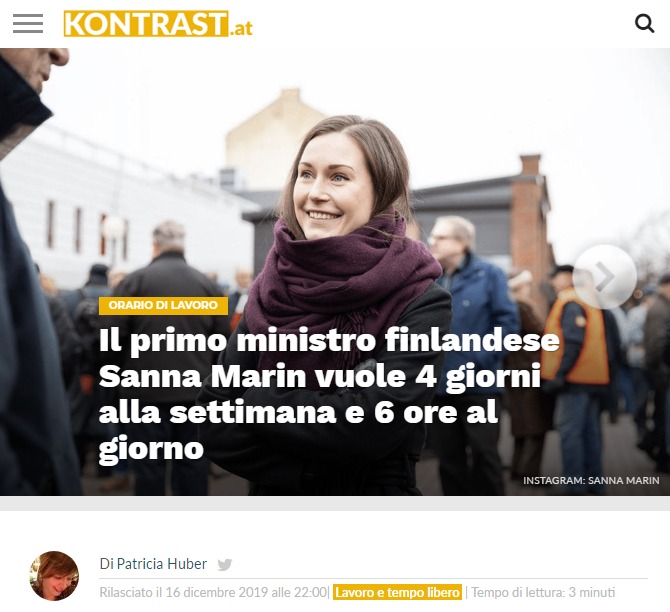Viewport: 670px width, 612px height.
Task: Click the search magnifier icon
Action: click(644, 24)
